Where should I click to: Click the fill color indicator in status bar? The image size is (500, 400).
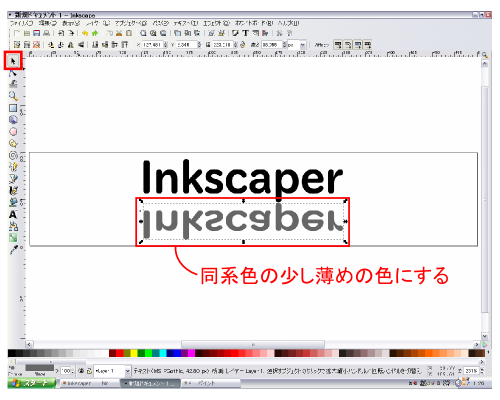coord(39,367)
